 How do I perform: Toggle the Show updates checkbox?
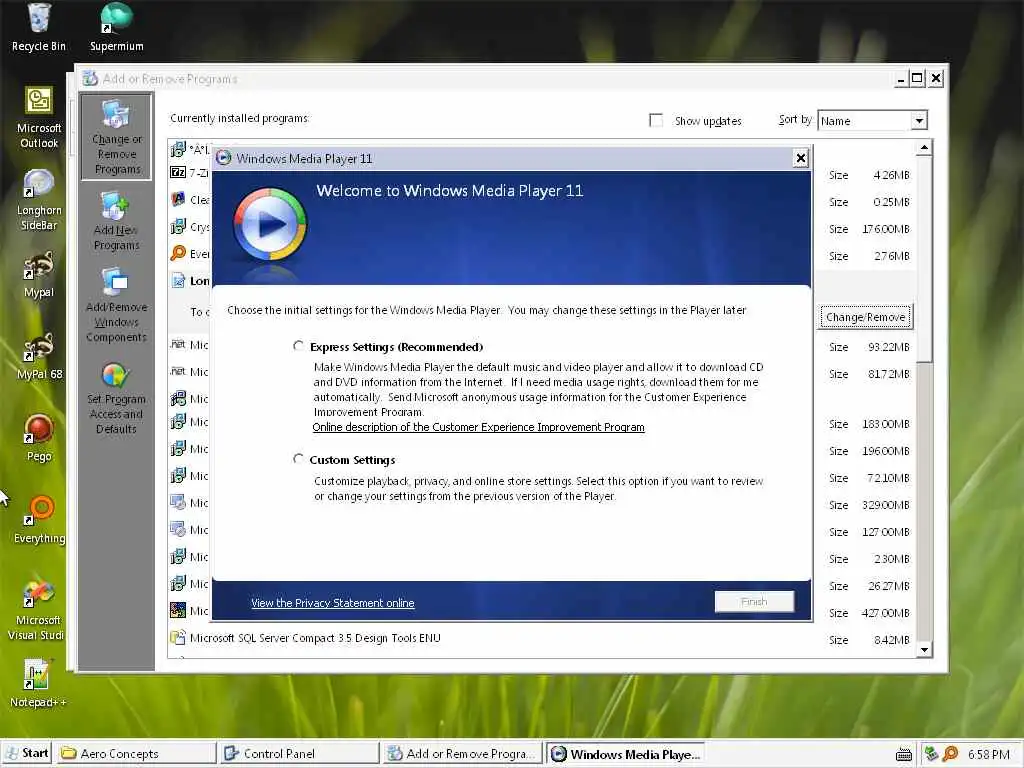(656, 120)
